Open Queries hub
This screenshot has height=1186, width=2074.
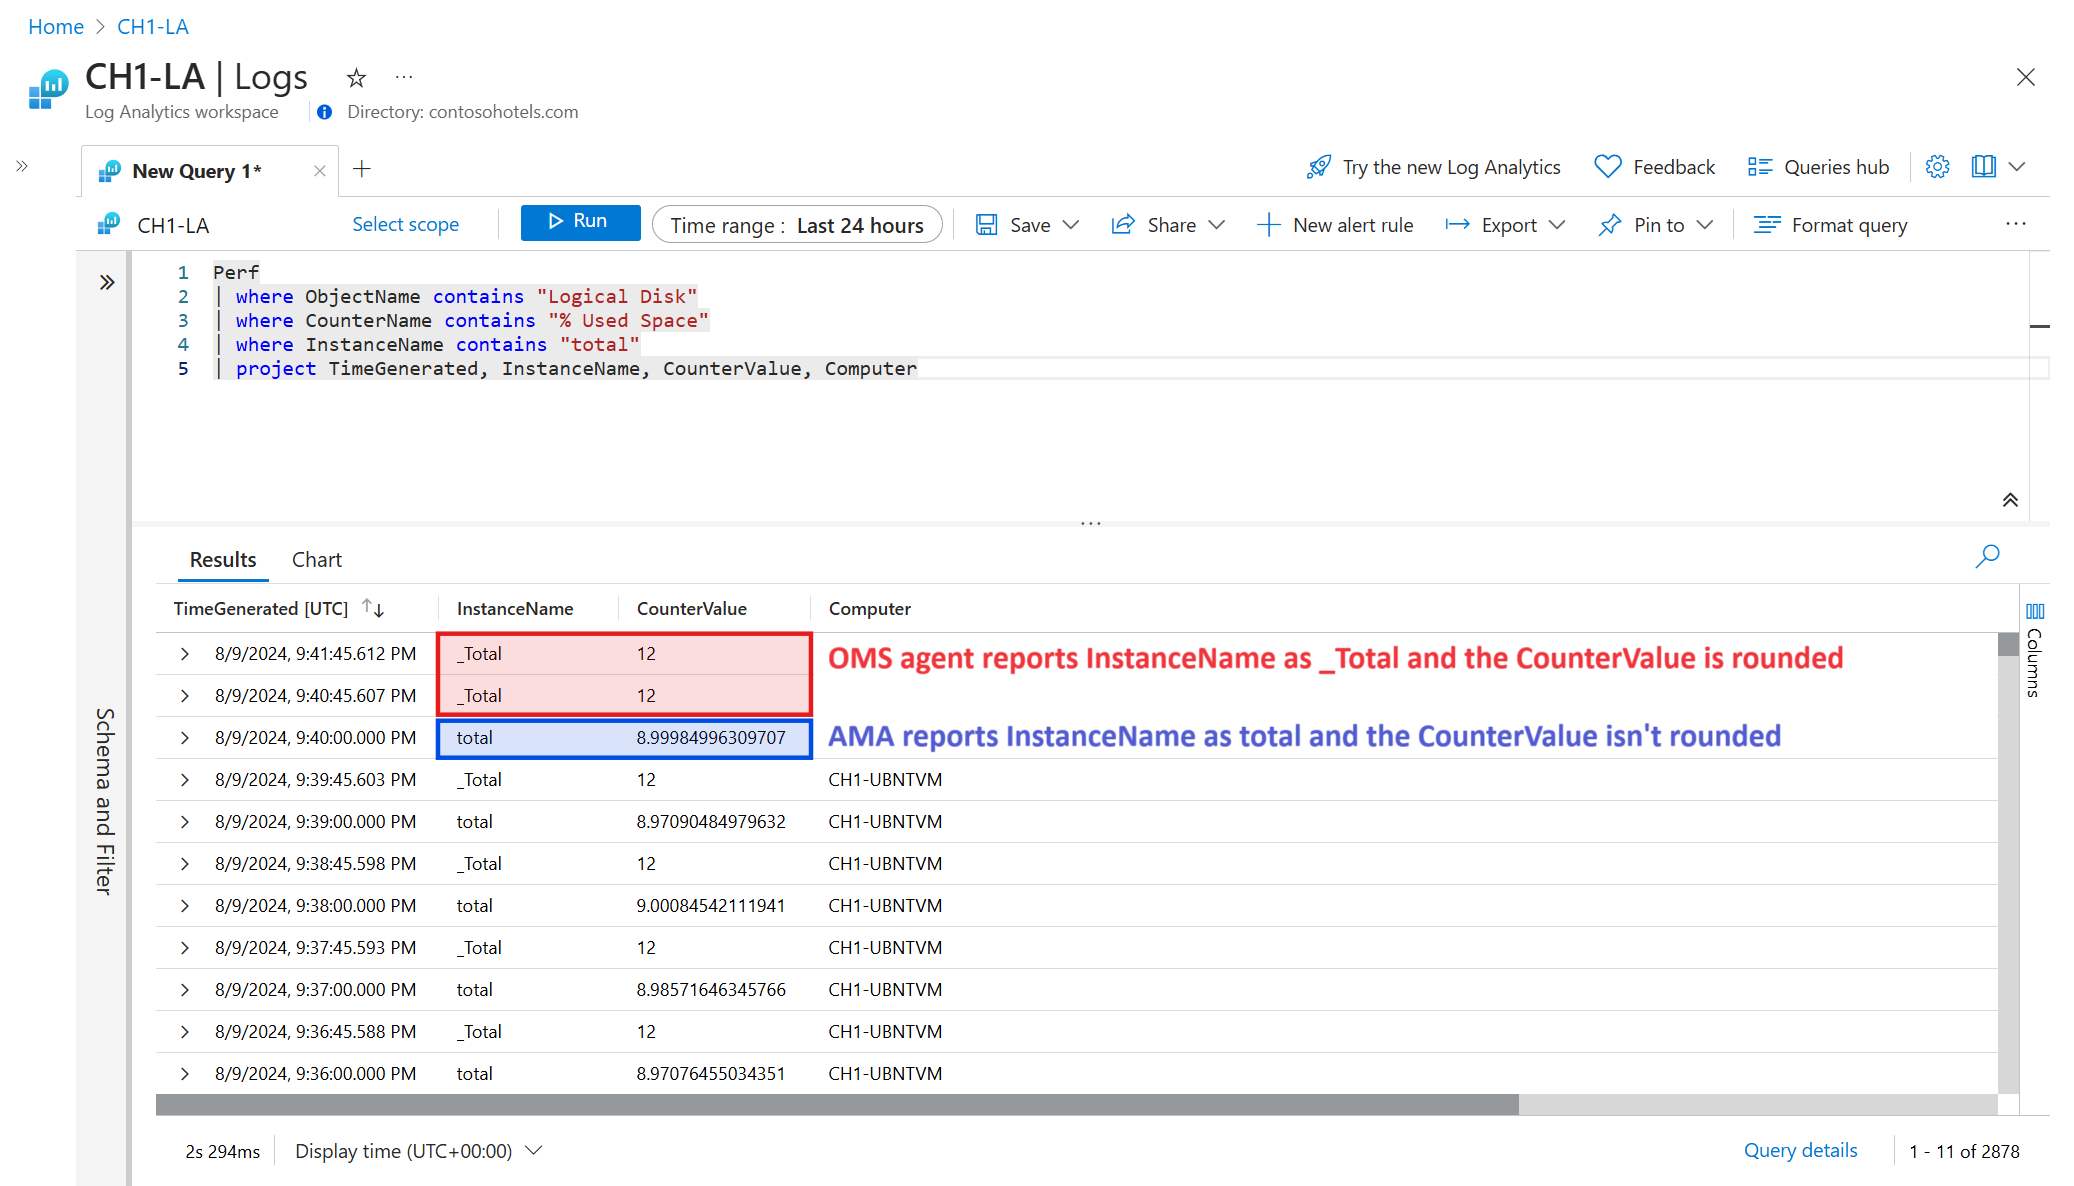[x=1818, y=167]
